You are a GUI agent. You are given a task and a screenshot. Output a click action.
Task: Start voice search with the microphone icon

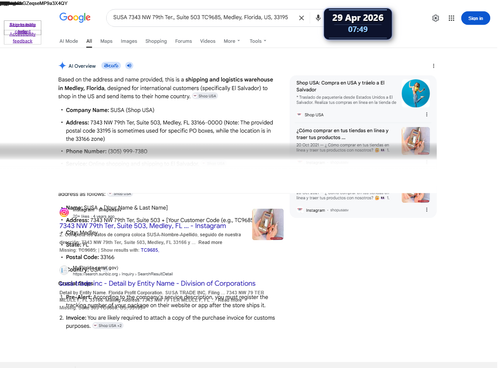click(318, 18)
